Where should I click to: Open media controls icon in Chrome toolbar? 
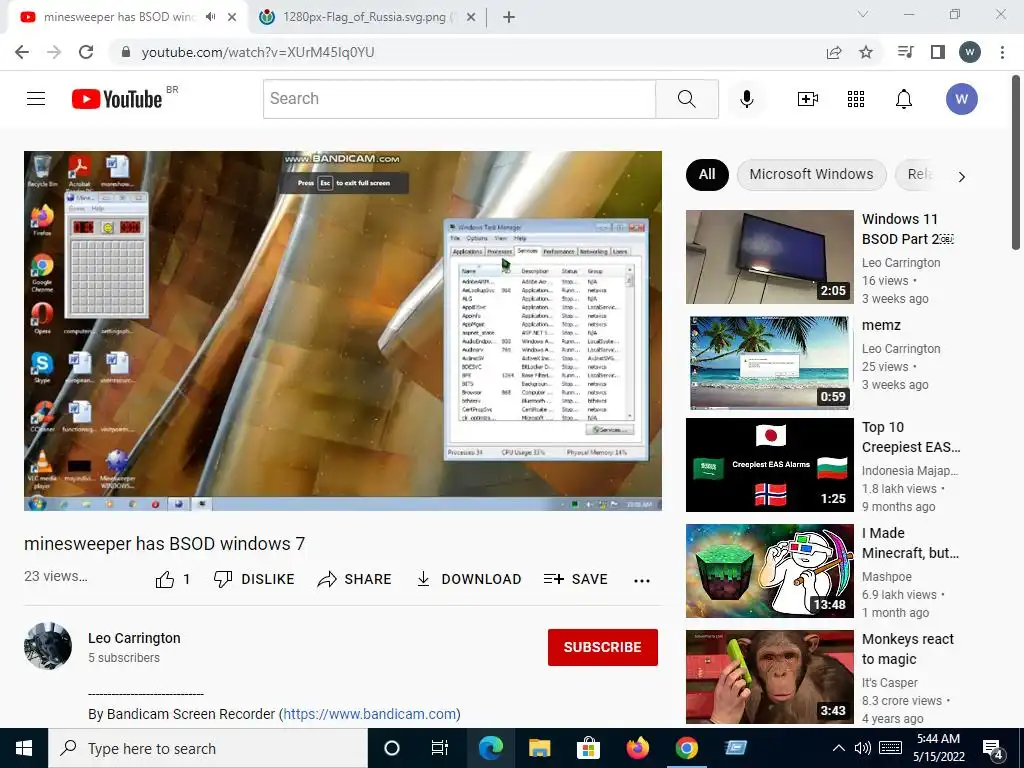pos(905,52)
